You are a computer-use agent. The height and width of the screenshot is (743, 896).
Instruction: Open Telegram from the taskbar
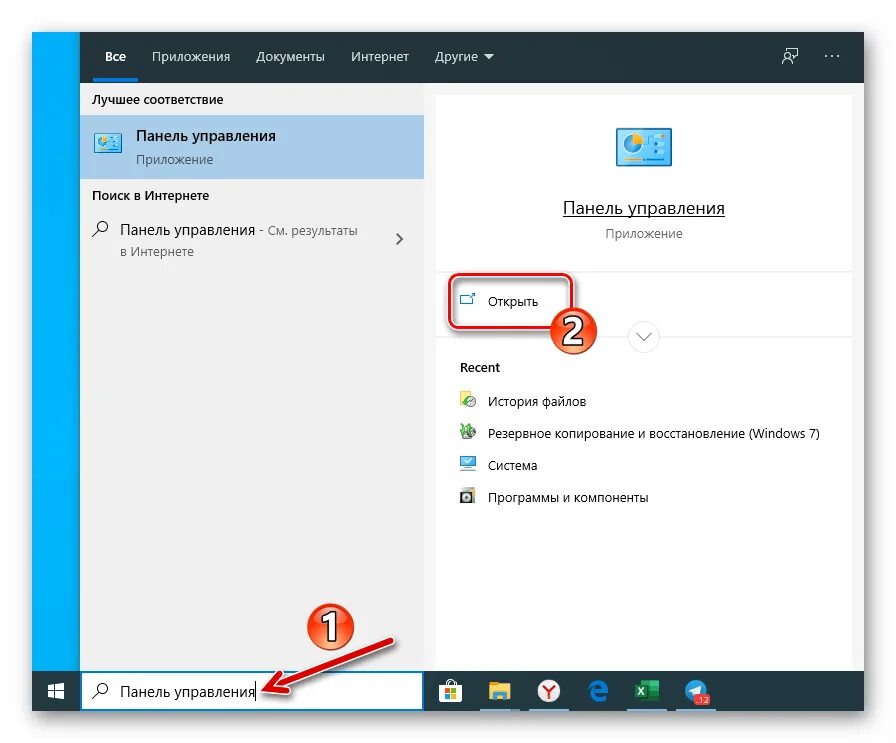697,692
